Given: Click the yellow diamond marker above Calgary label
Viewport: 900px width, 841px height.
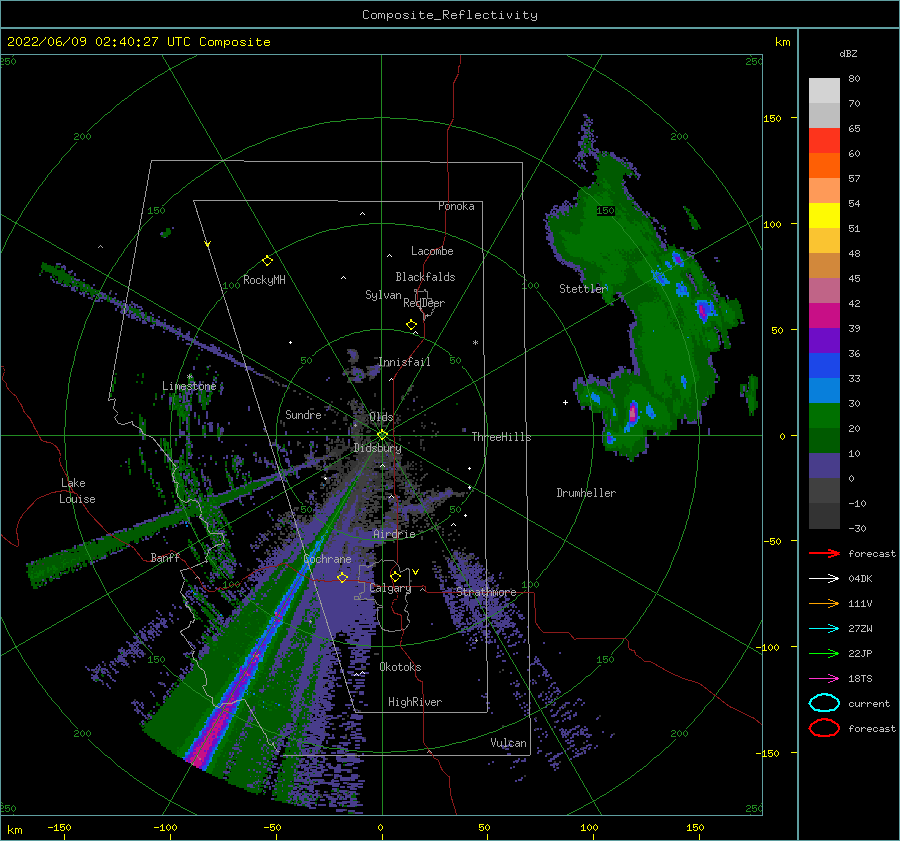Looking at the screenshot, I should click(395, 576).
